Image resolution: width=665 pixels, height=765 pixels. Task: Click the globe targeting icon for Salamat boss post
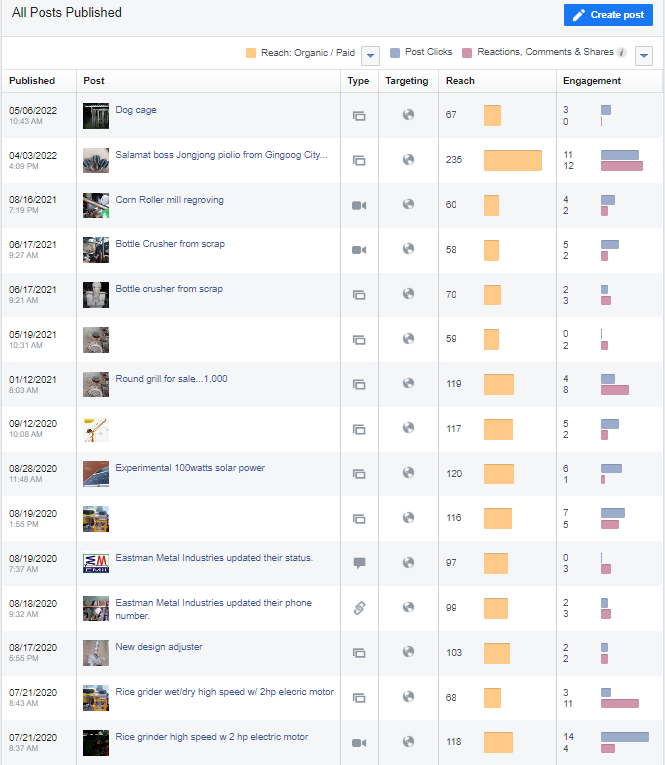pyautogui.click(x=408, y=160)
